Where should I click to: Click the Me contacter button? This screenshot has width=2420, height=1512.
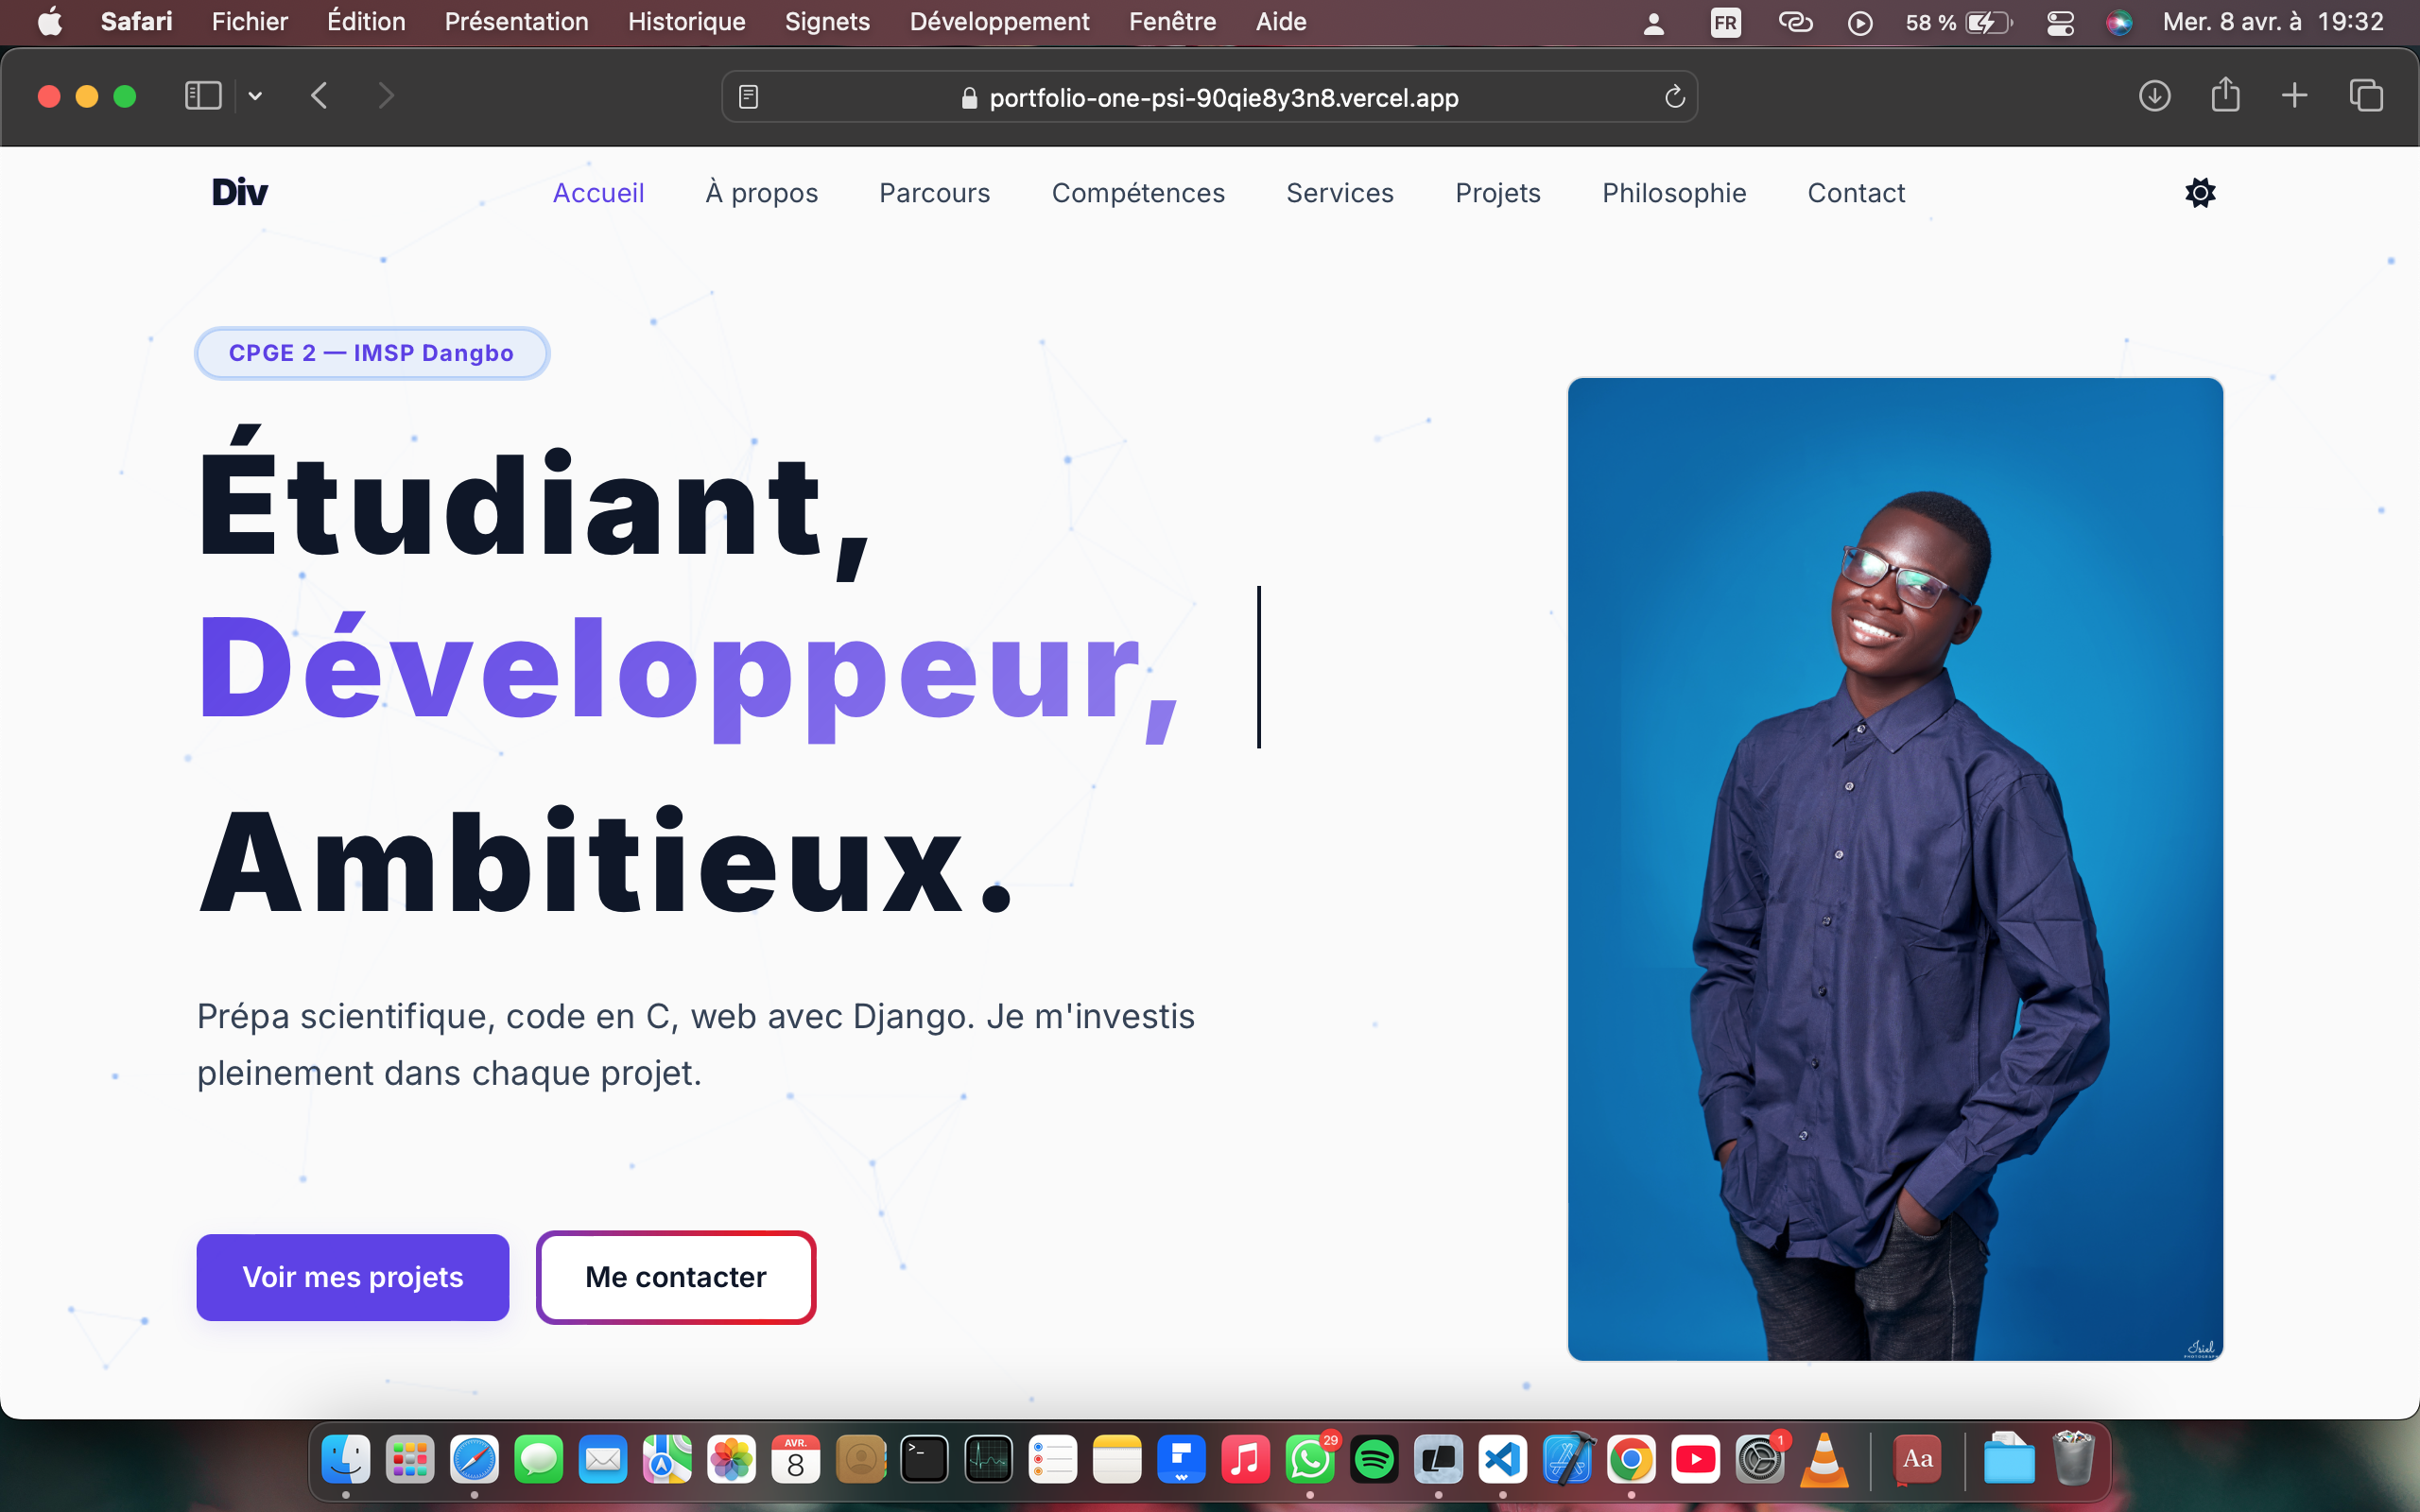coord(676,1277)
